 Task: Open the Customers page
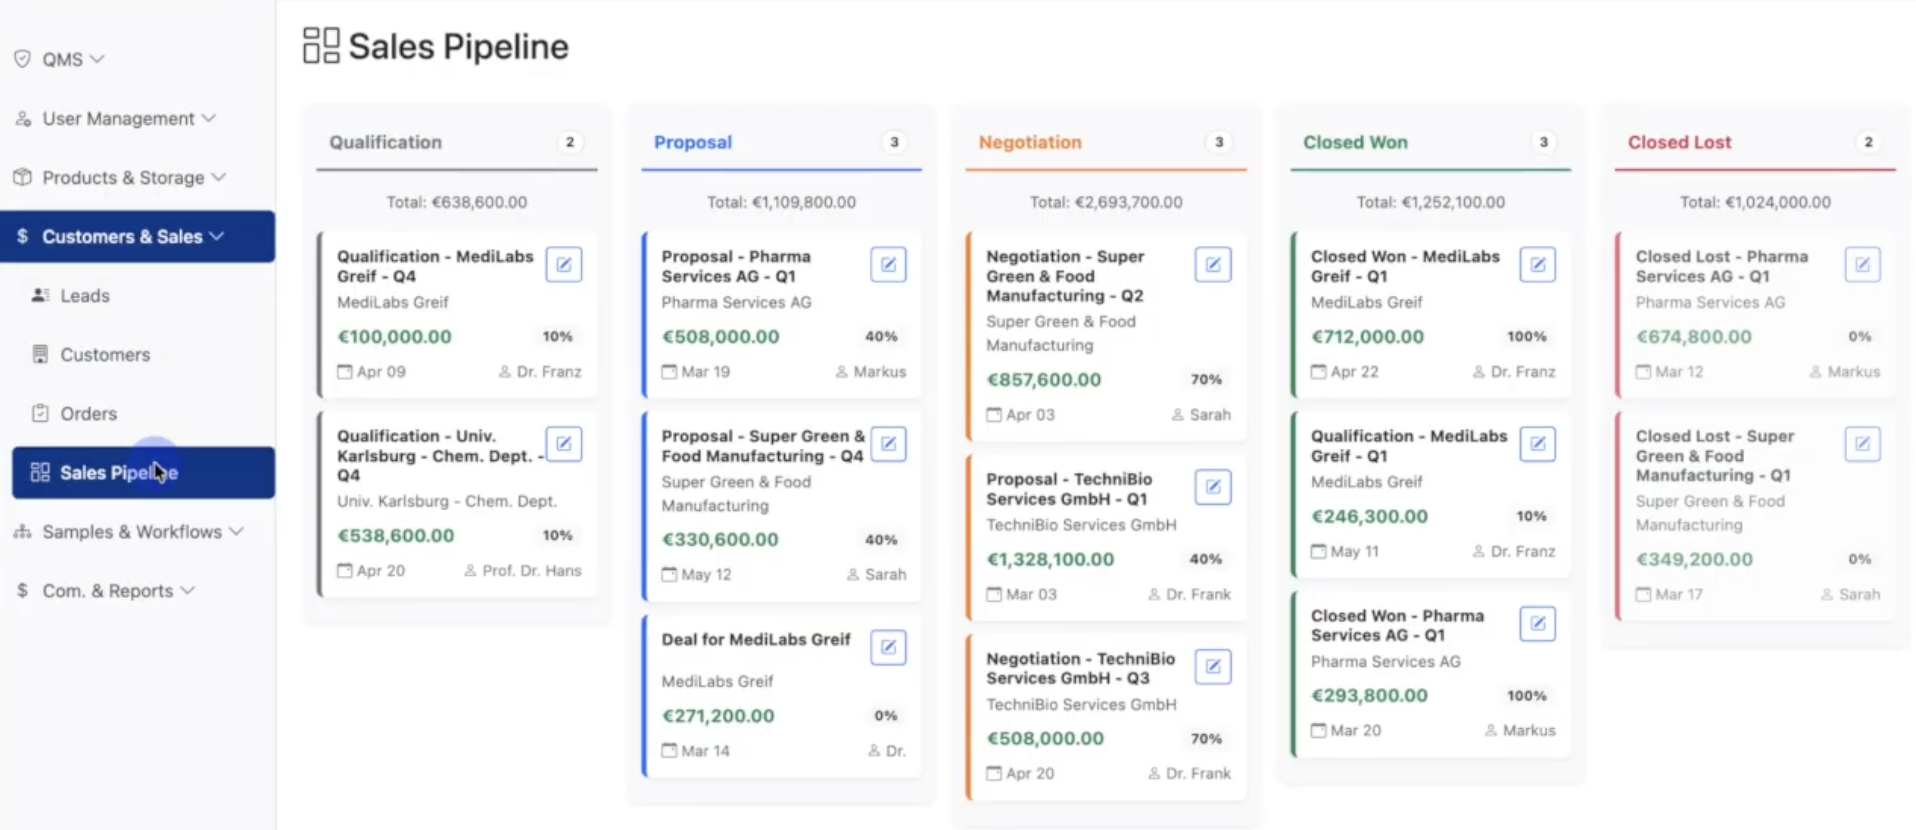[x=105, y=355]
